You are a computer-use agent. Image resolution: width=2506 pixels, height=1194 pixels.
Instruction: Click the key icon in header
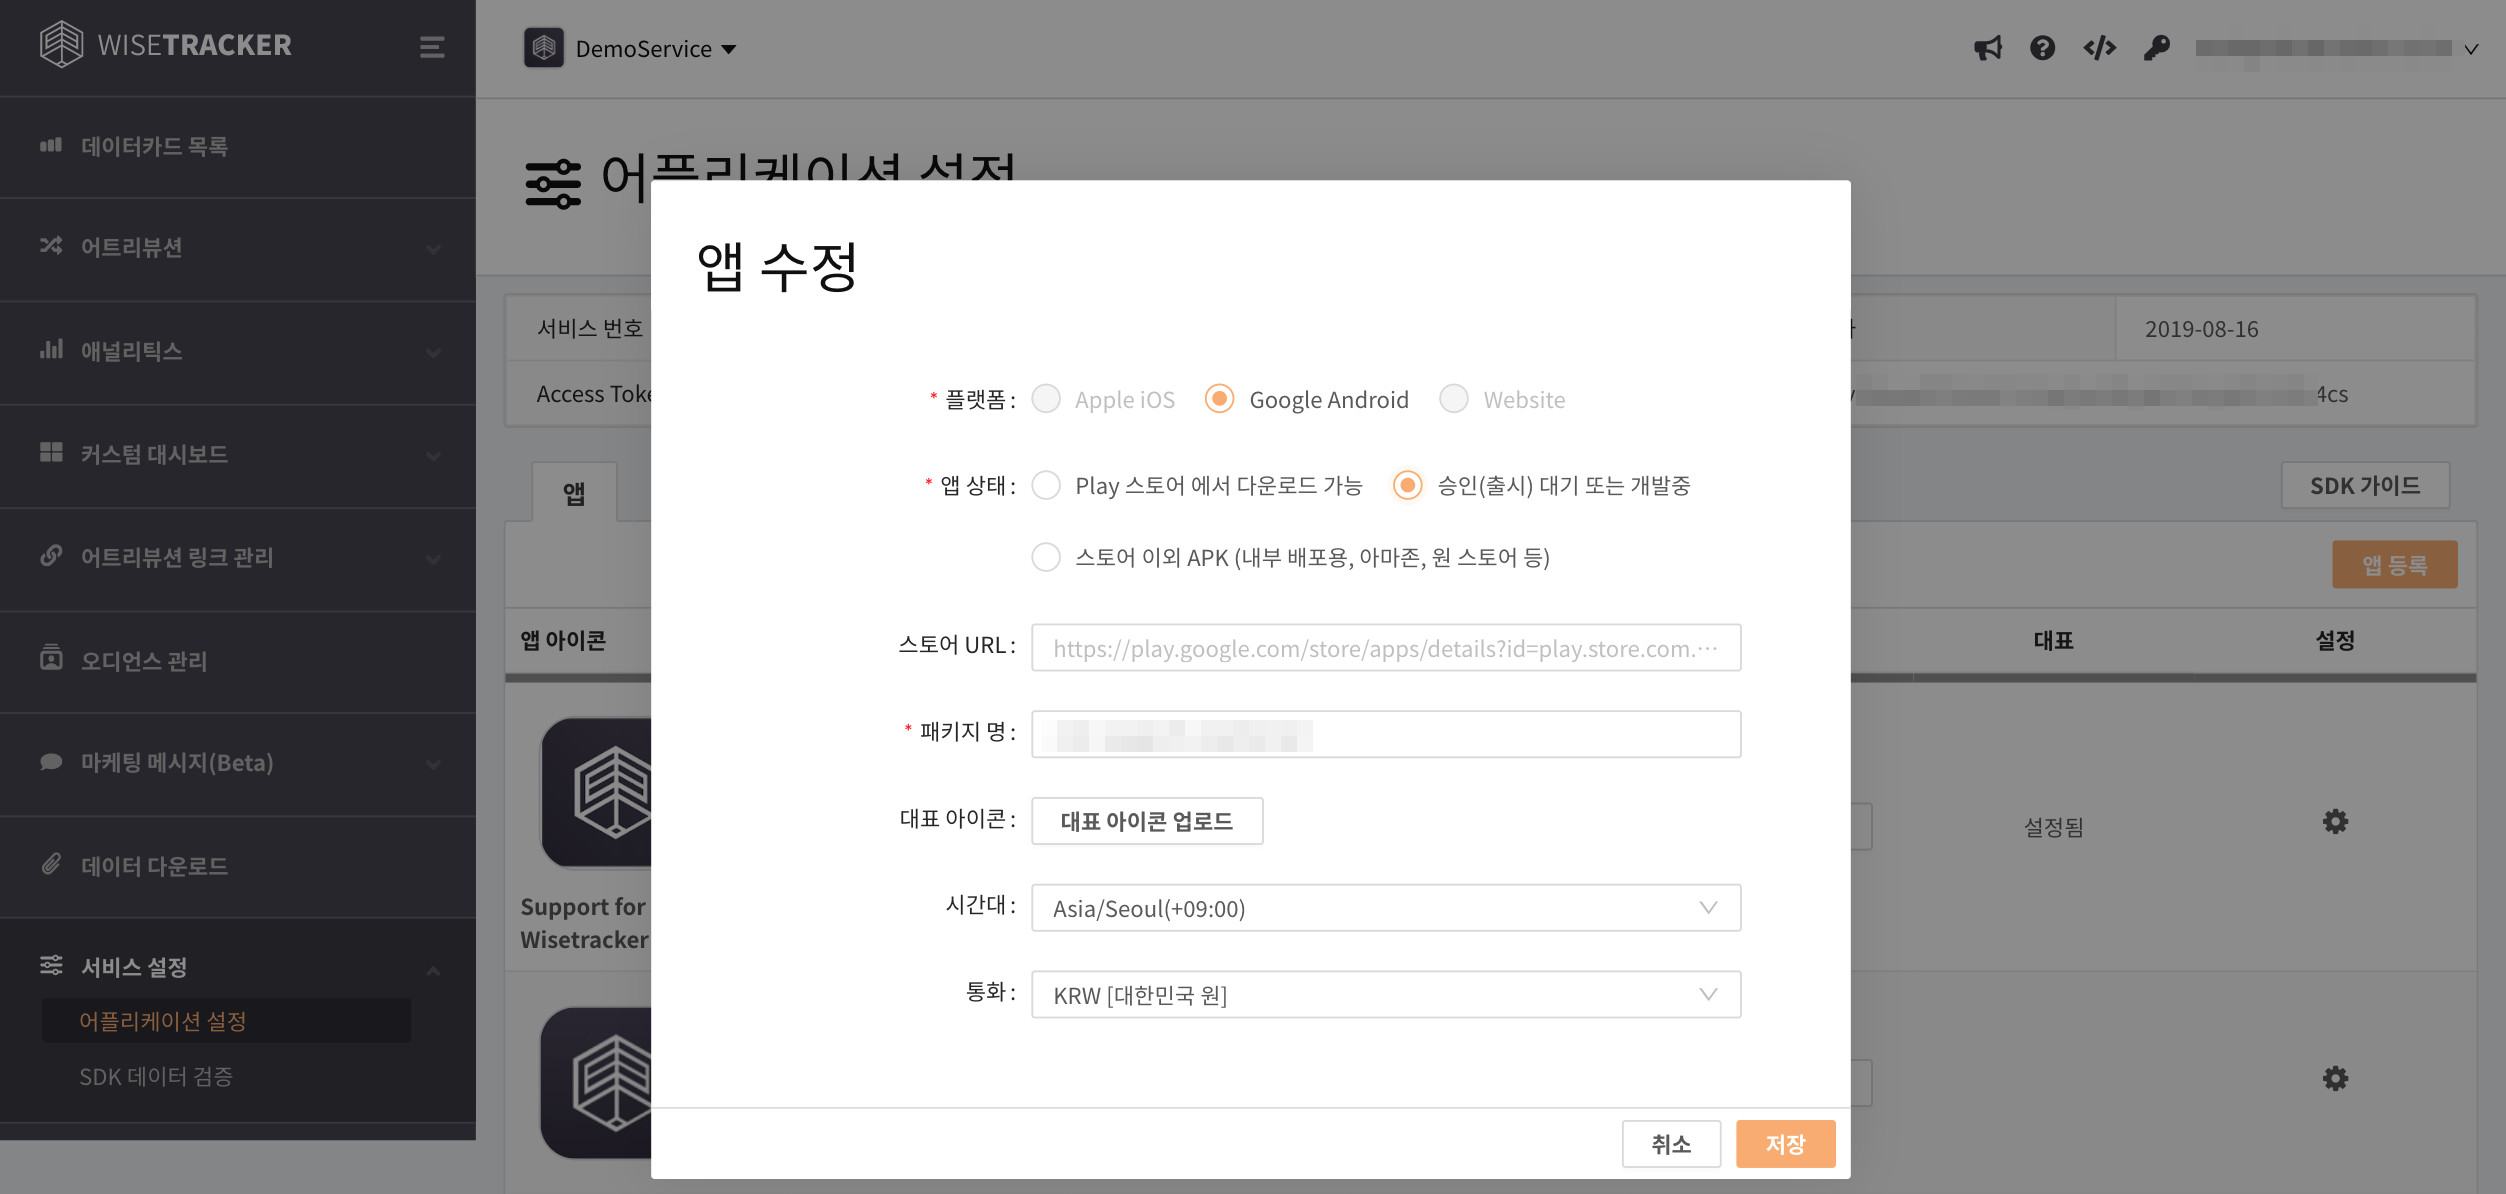[2156, 48]
